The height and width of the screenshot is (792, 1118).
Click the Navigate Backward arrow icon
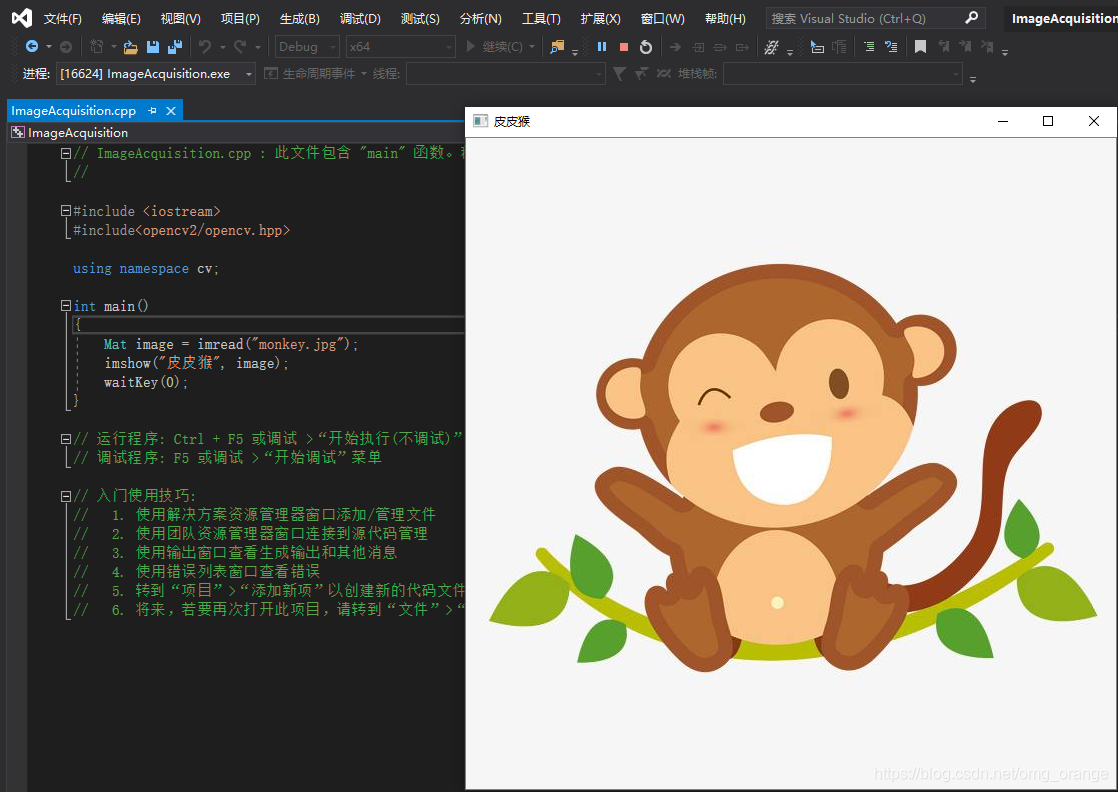click(31, 46)
